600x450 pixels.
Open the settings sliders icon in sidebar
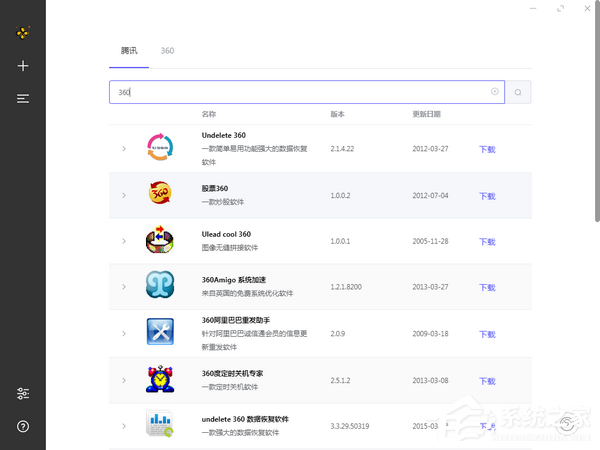click(x=23, y=394)
